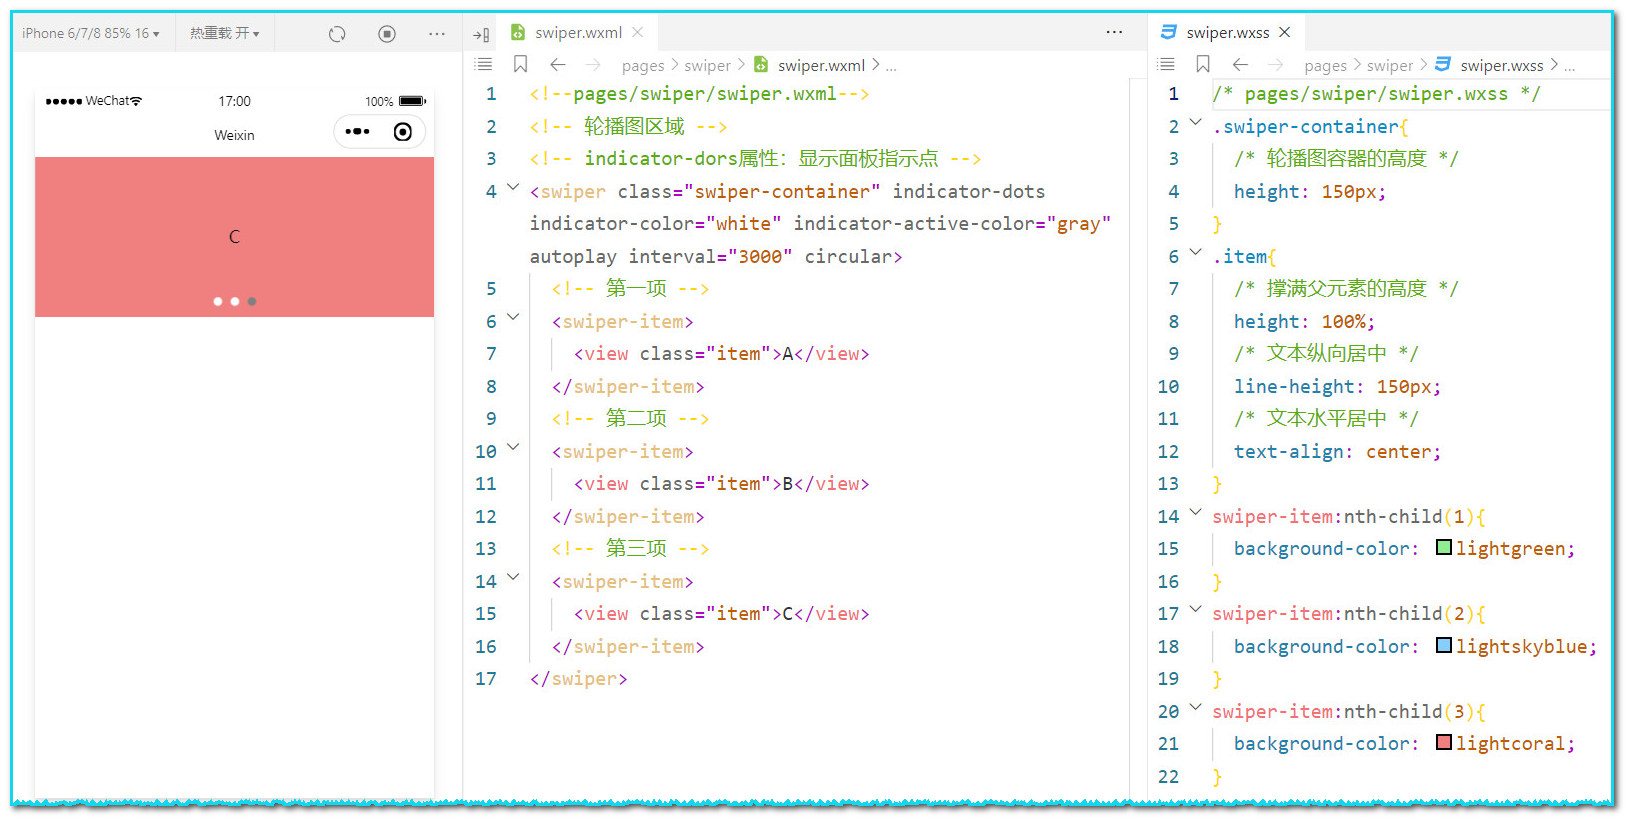1625x823 pixels.
Task: Collapse the swiper-item block at line 14
Action: click(513, 577)
